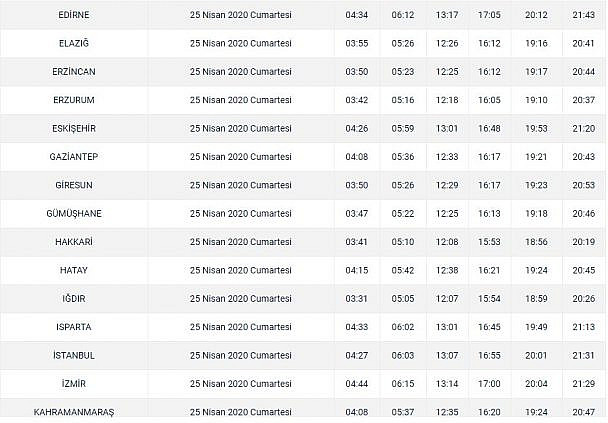Select the 03:42 time in the ERZURUM row
Viewport: 608px width, 423px height.
tap(356, 100)
